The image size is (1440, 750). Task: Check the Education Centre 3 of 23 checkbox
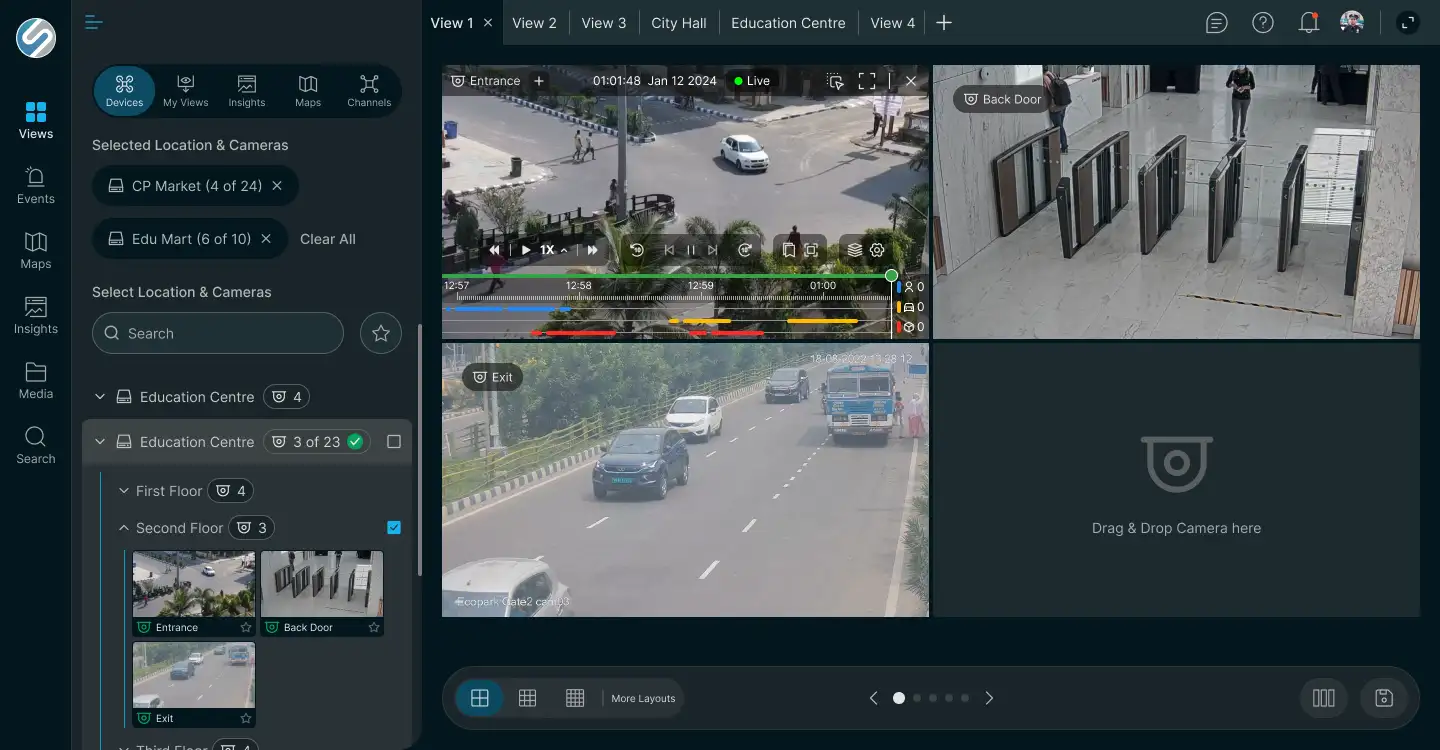(394, 442)
